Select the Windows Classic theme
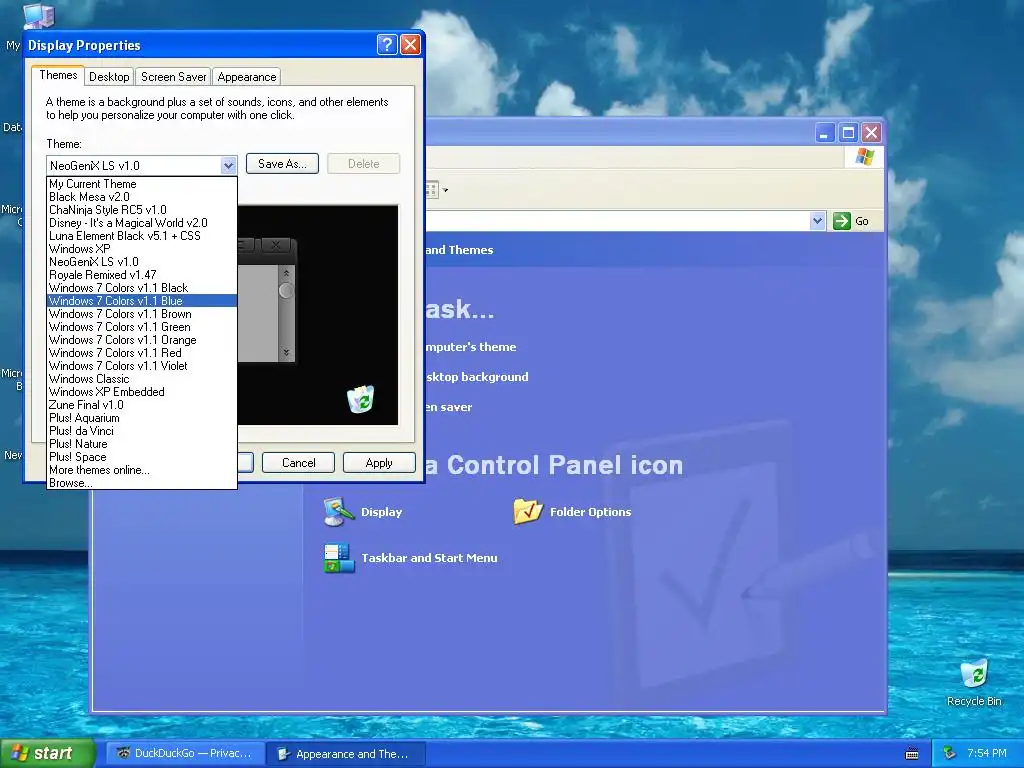This screenshot has height=768, width=1024. pyautogui.click(x=142, y=379)
